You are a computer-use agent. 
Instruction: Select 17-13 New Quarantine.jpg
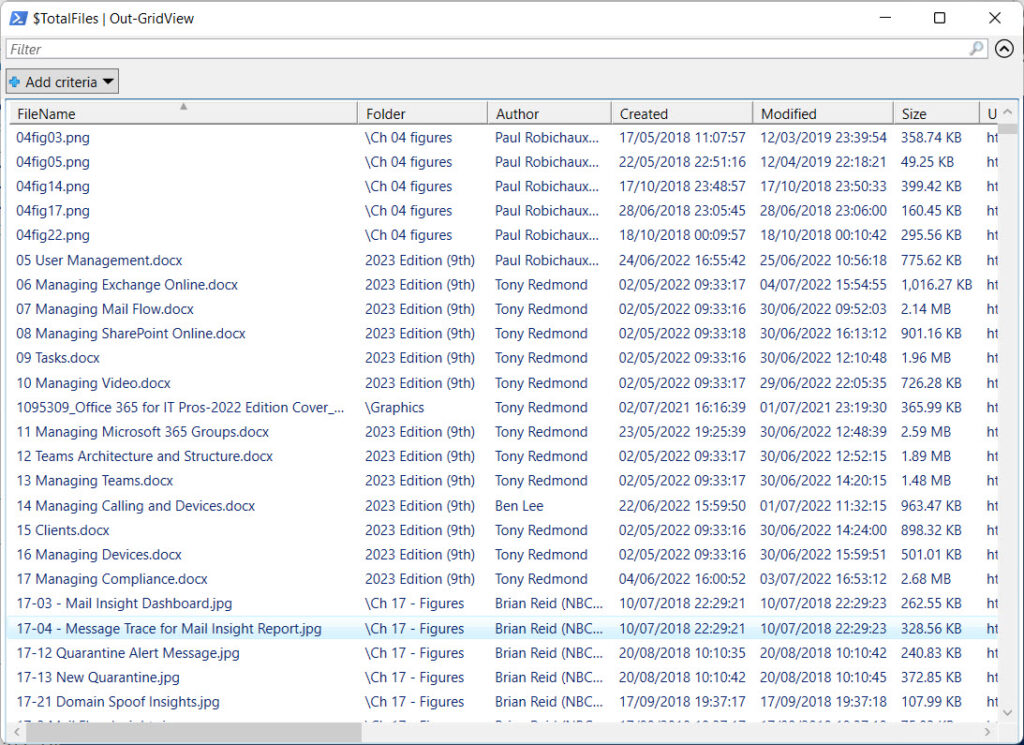98,677
